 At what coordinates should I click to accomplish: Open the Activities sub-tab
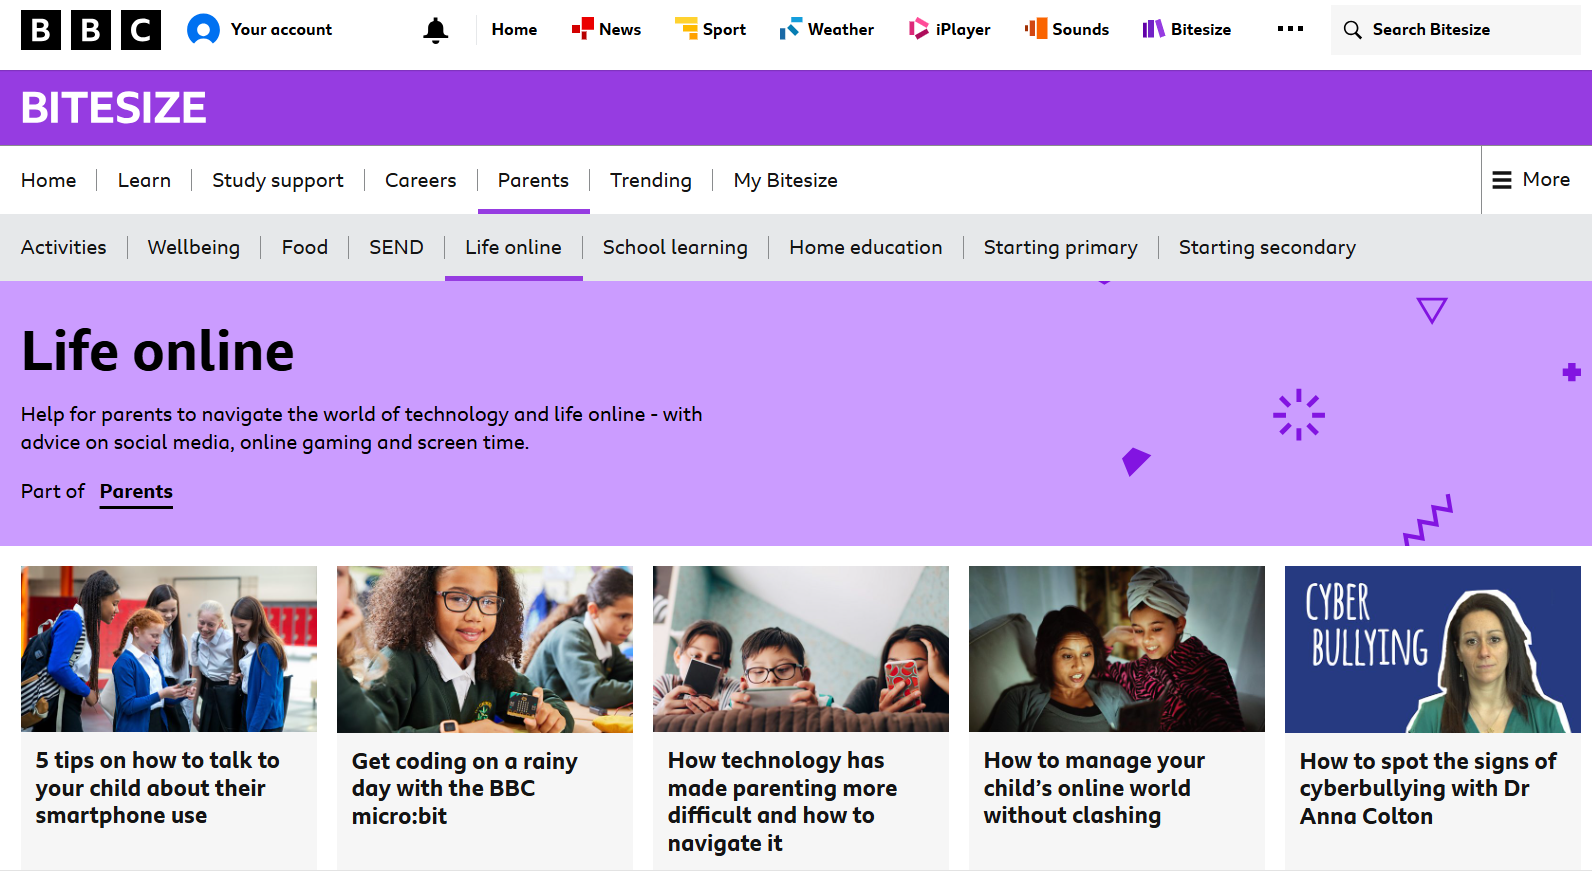point(63,247)
